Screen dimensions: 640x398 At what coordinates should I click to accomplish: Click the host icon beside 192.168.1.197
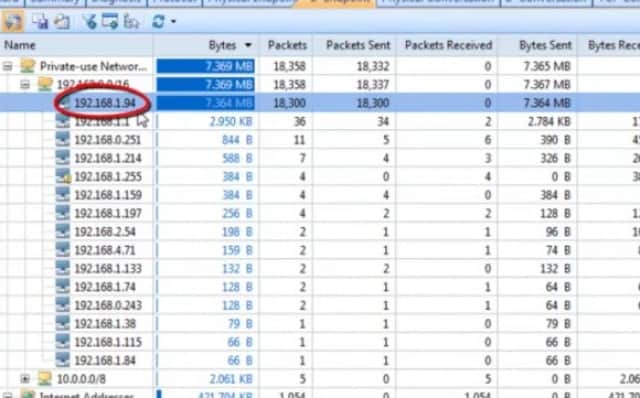[x=62, y=213]
